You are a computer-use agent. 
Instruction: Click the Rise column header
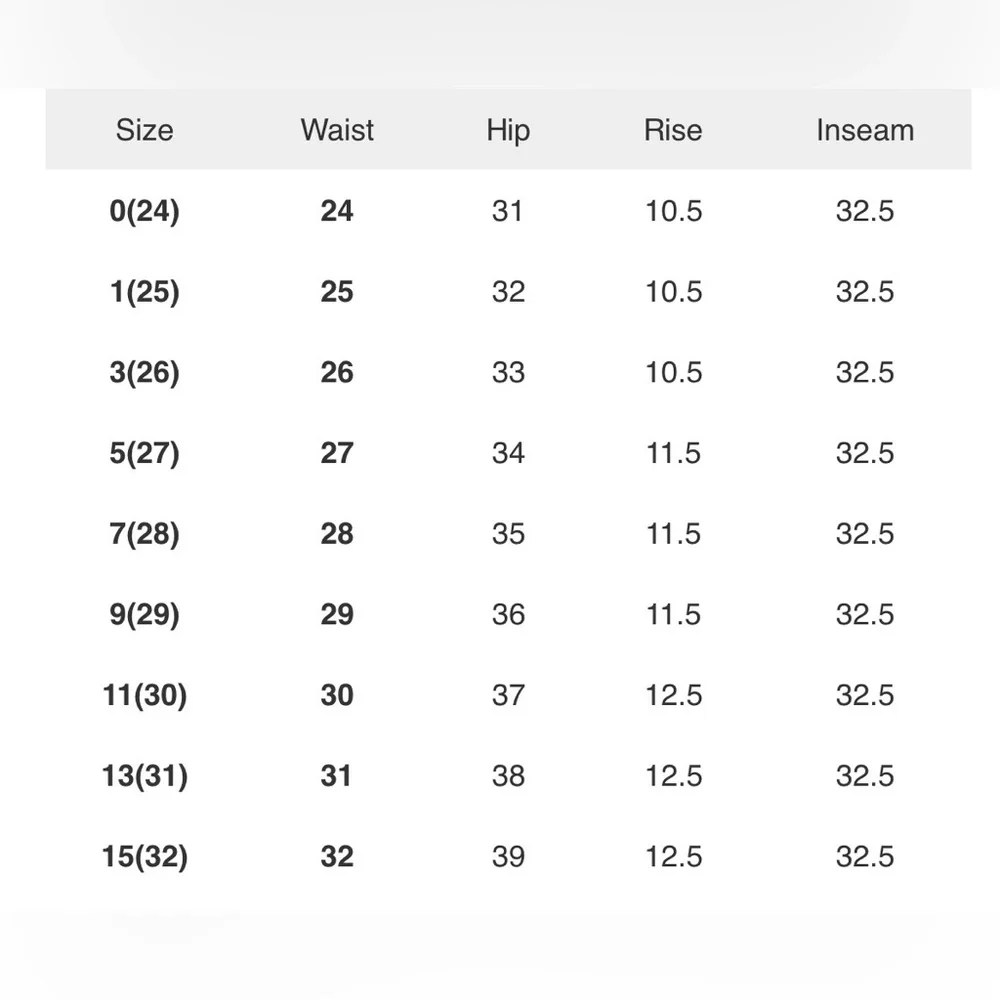(673, 130)
